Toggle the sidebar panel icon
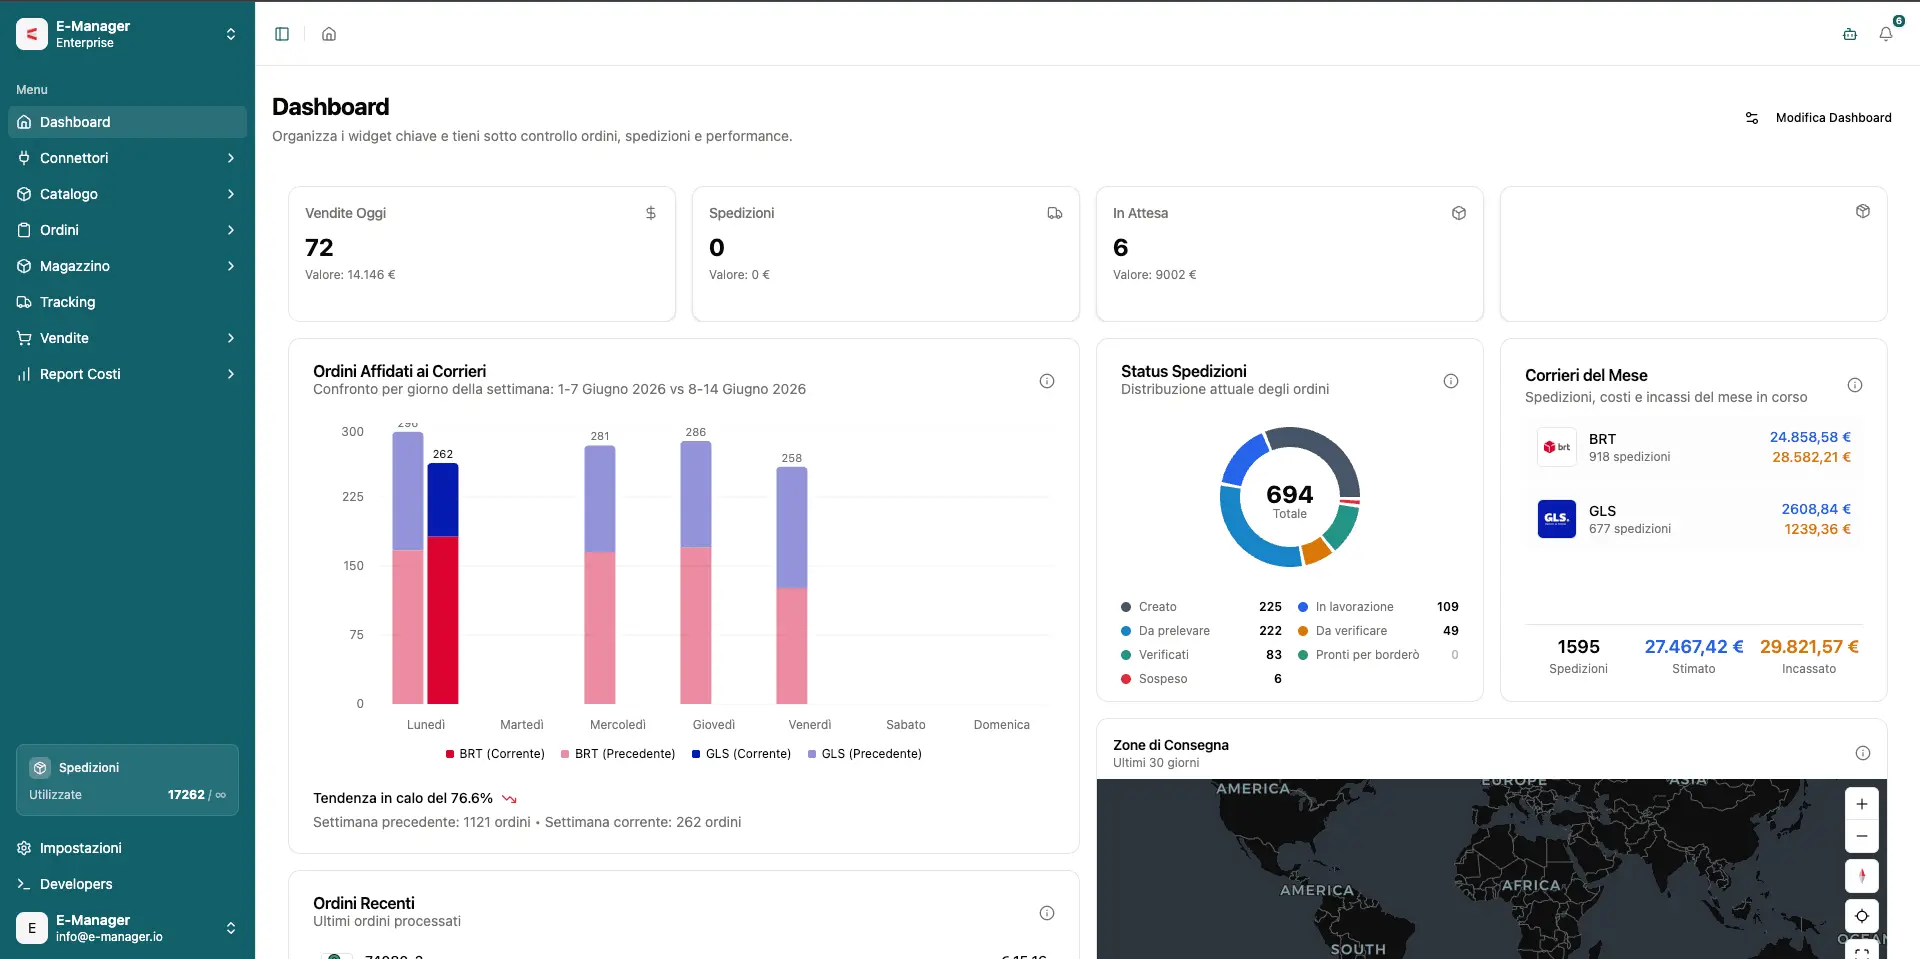 [282, 34]
